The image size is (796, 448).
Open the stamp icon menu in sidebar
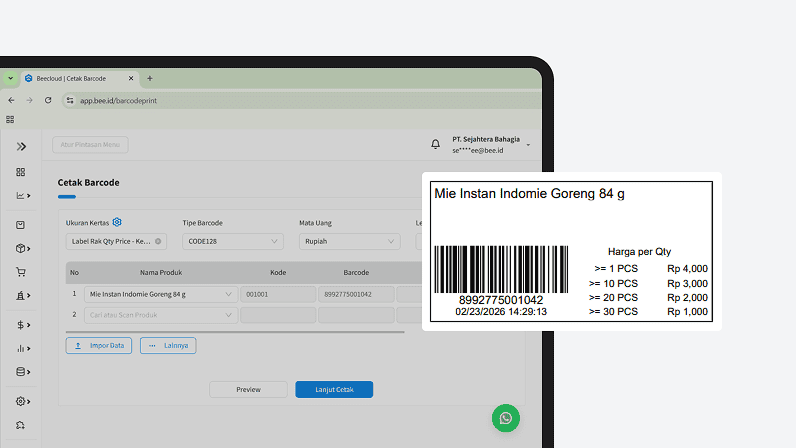click(23, 296)
